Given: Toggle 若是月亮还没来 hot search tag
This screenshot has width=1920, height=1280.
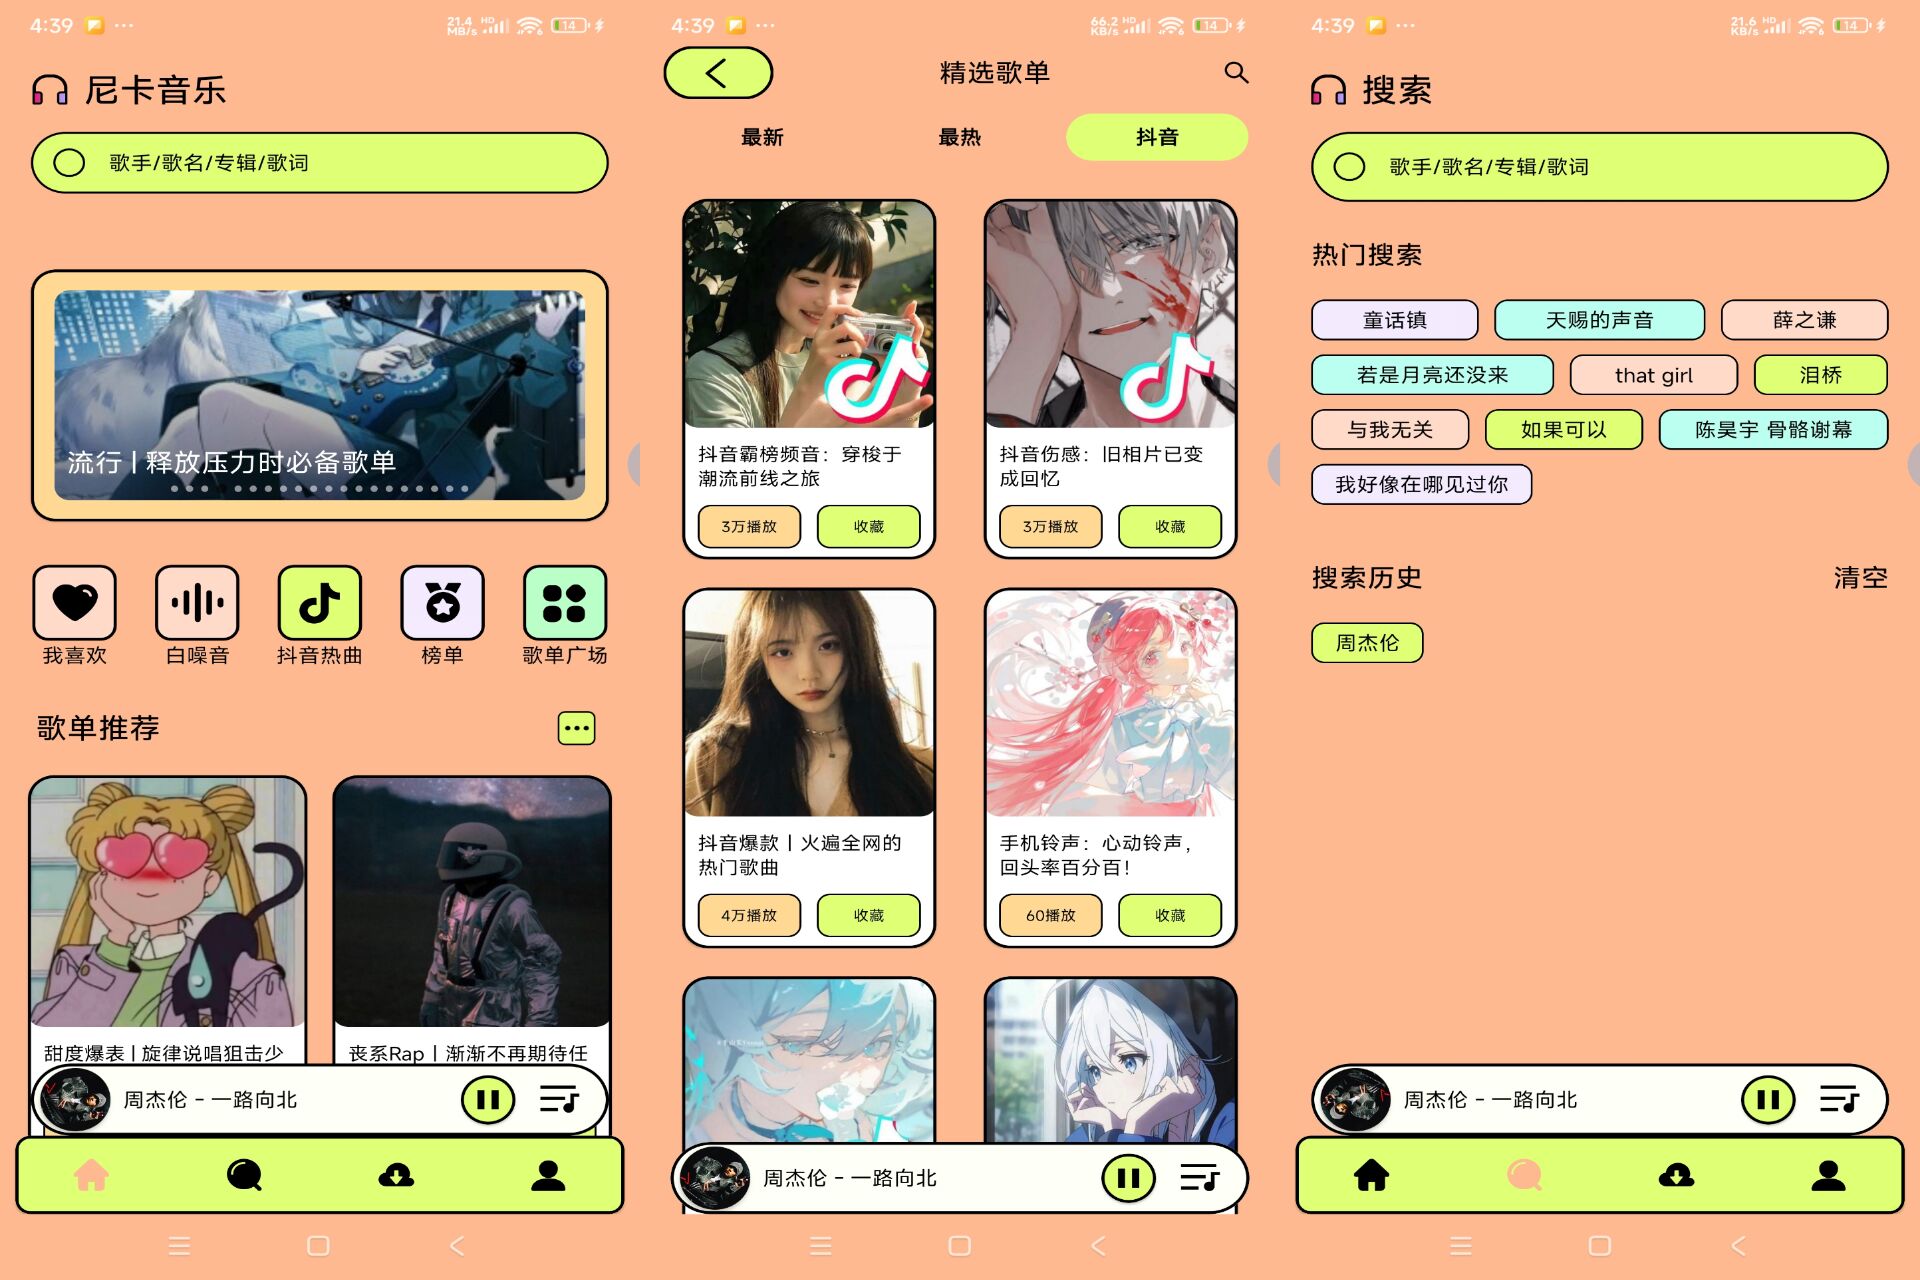Looking at the screenshot, I should [1427, 374].
